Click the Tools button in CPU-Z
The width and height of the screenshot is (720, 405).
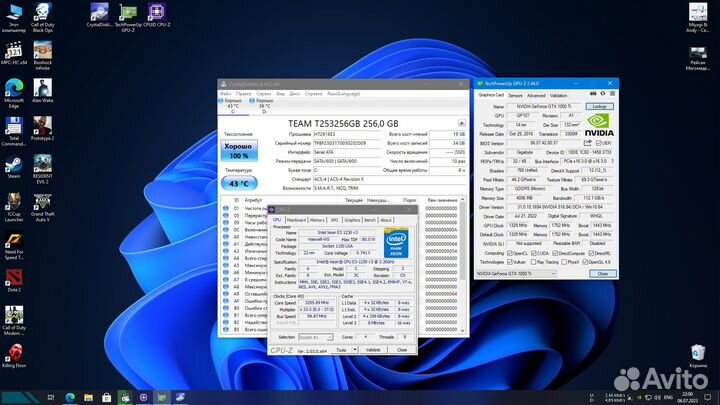tap(341, 350)
